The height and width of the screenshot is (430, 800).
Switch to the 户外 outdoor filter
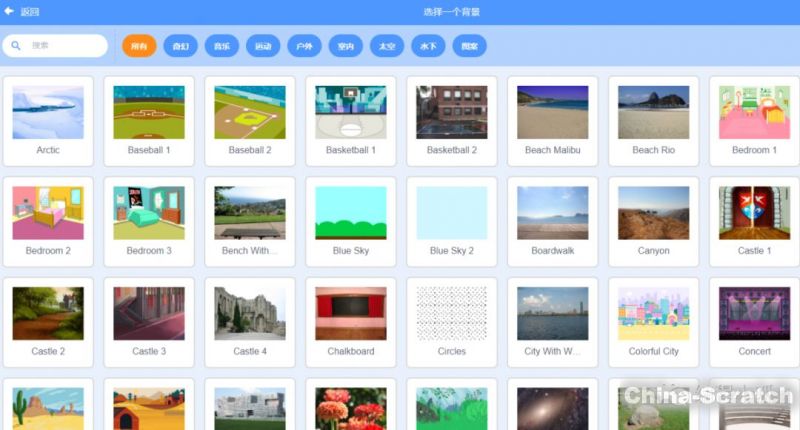tap(304, 46)
